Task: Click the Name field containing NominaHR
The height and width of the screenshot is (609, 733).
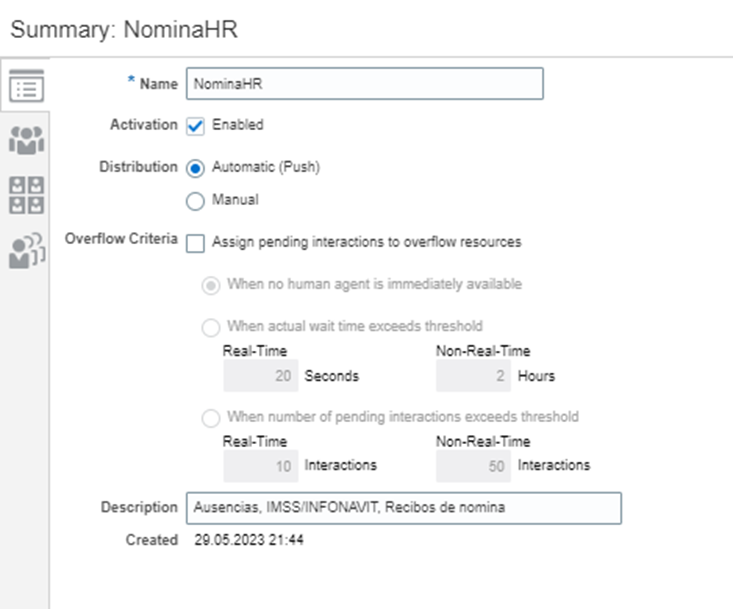Action: click(365, 84)
